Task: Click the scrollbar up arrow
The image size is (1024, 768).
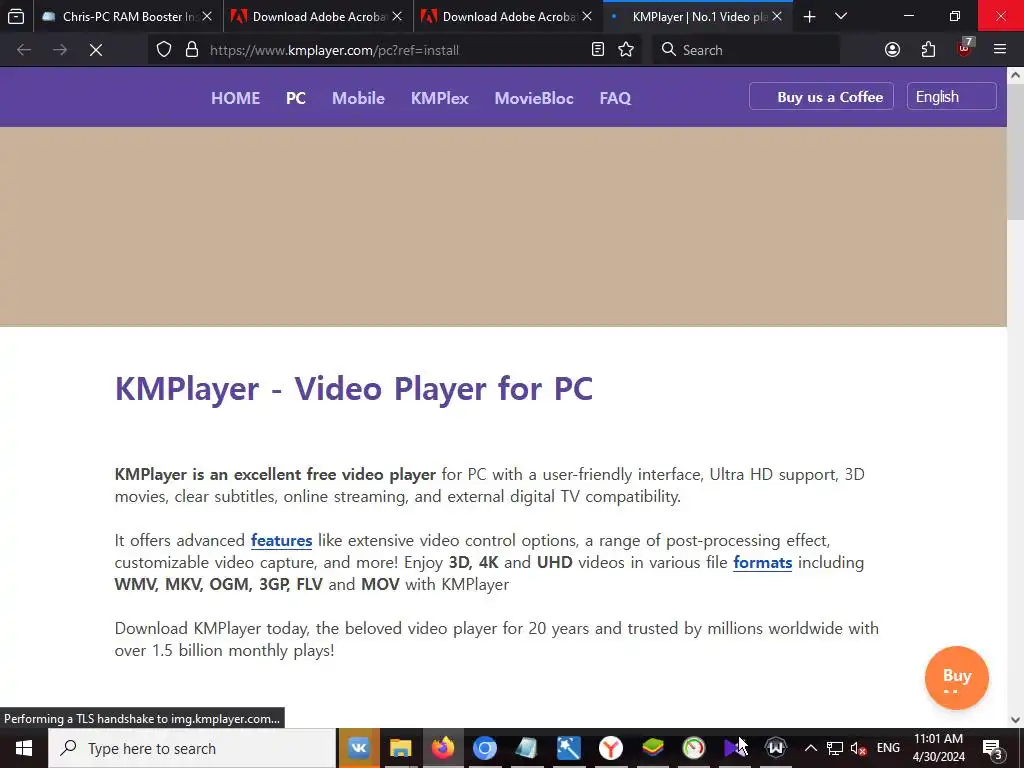Action: click(x=1016, y=75)
